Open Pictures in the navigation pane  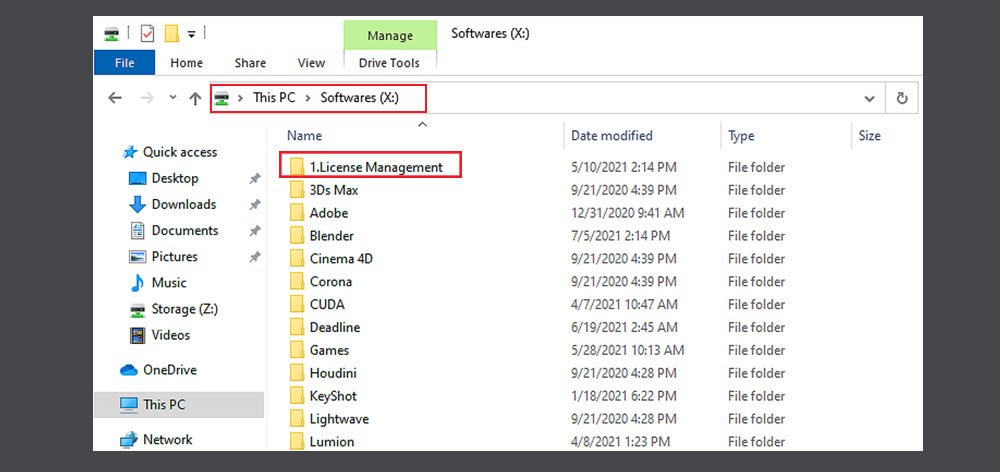pyautogui.click(x=175, y=256)
